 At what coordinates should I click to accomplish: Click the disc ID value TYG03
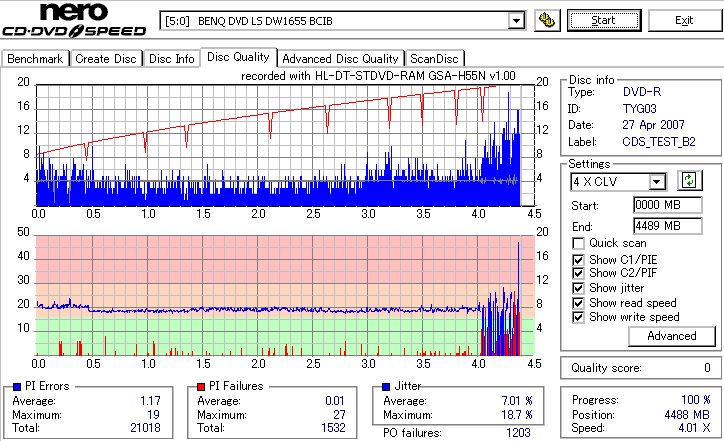click(x=640, y=109)
